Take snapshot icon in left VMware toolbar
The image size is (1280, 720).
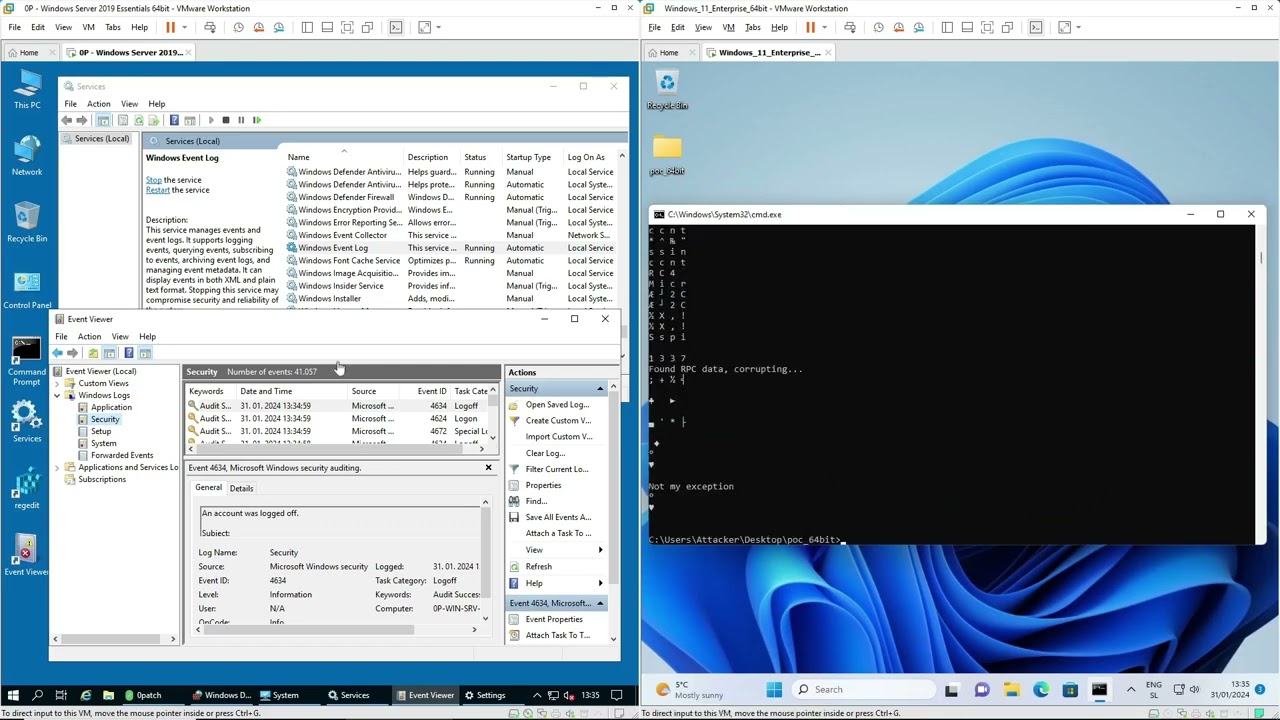pyautogui.click(x=238, y=27)
